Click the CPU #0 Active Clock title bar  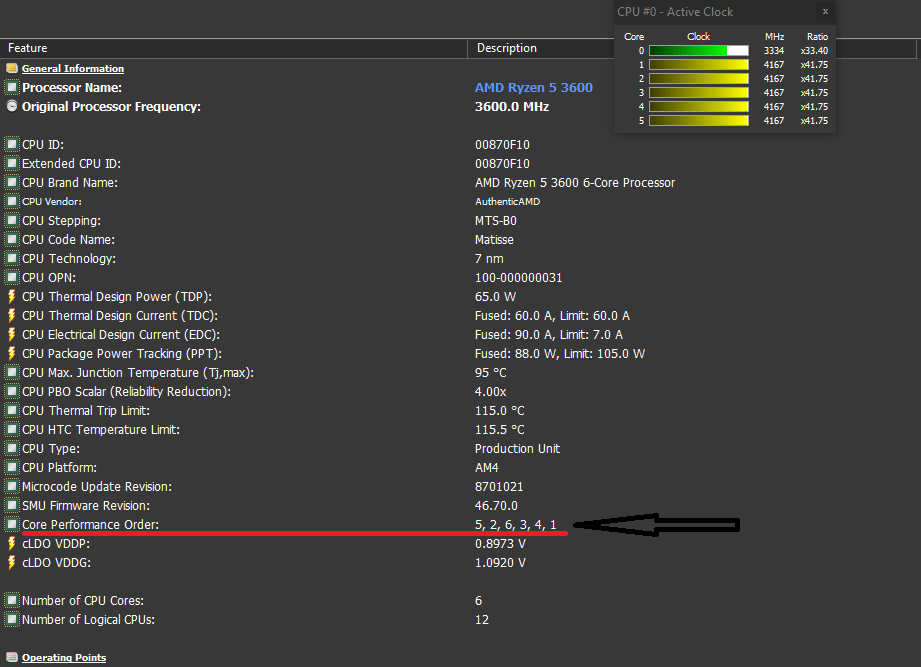700,12
